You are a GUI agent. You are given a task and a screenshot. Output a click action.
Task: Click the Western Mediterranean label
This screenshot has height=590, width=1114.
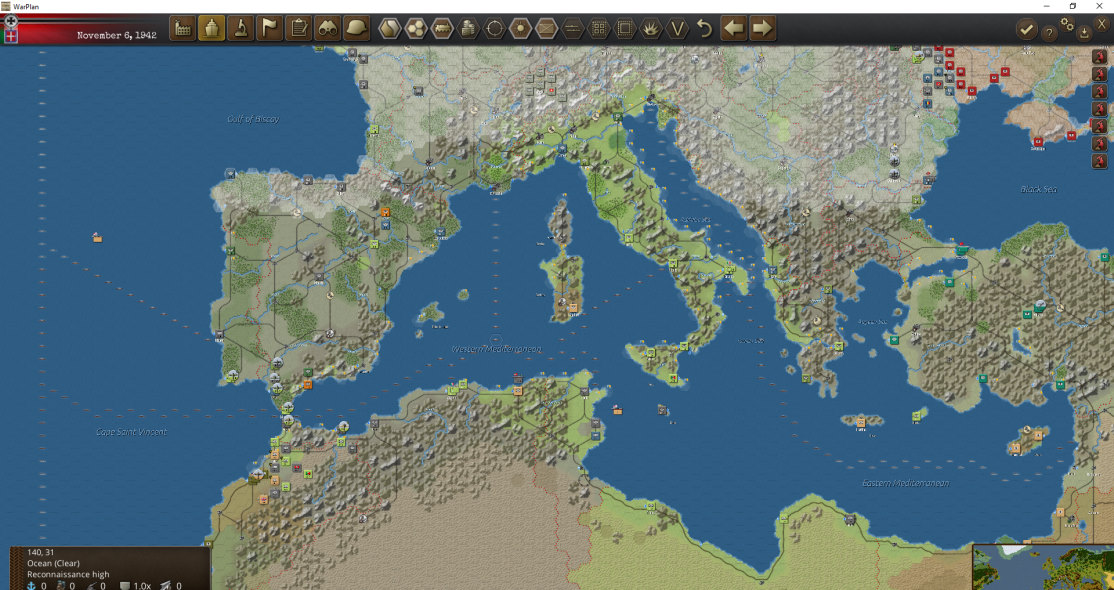497,349
